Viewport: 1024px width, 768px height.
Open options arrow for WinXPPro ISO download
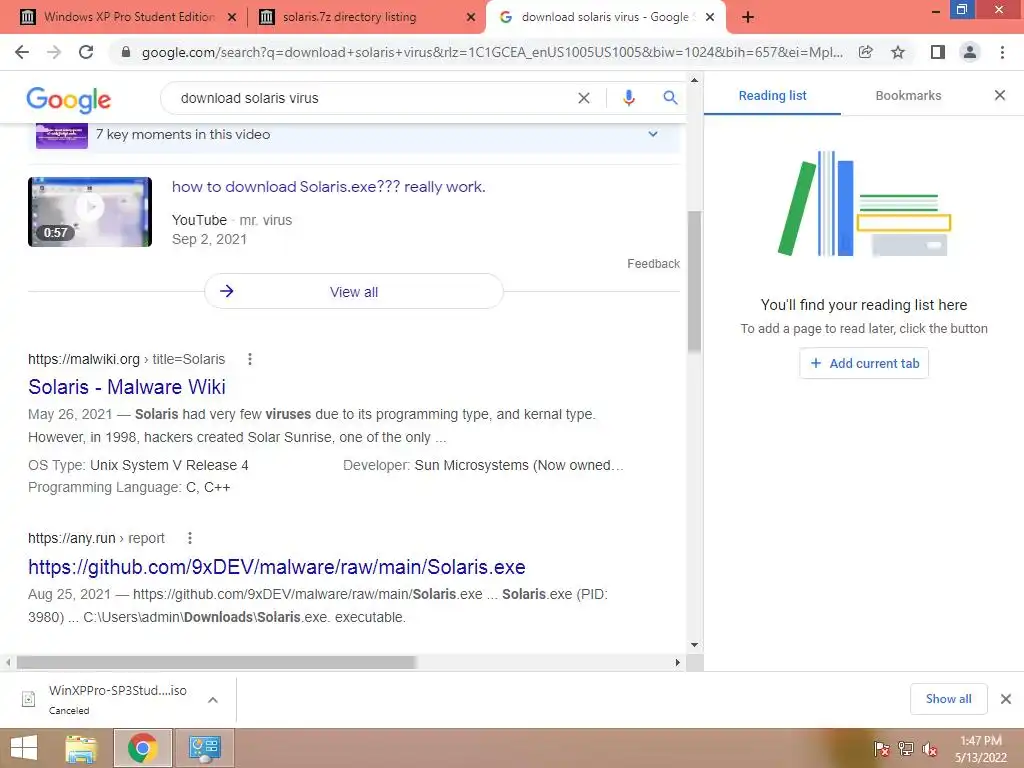pos(213,700)
